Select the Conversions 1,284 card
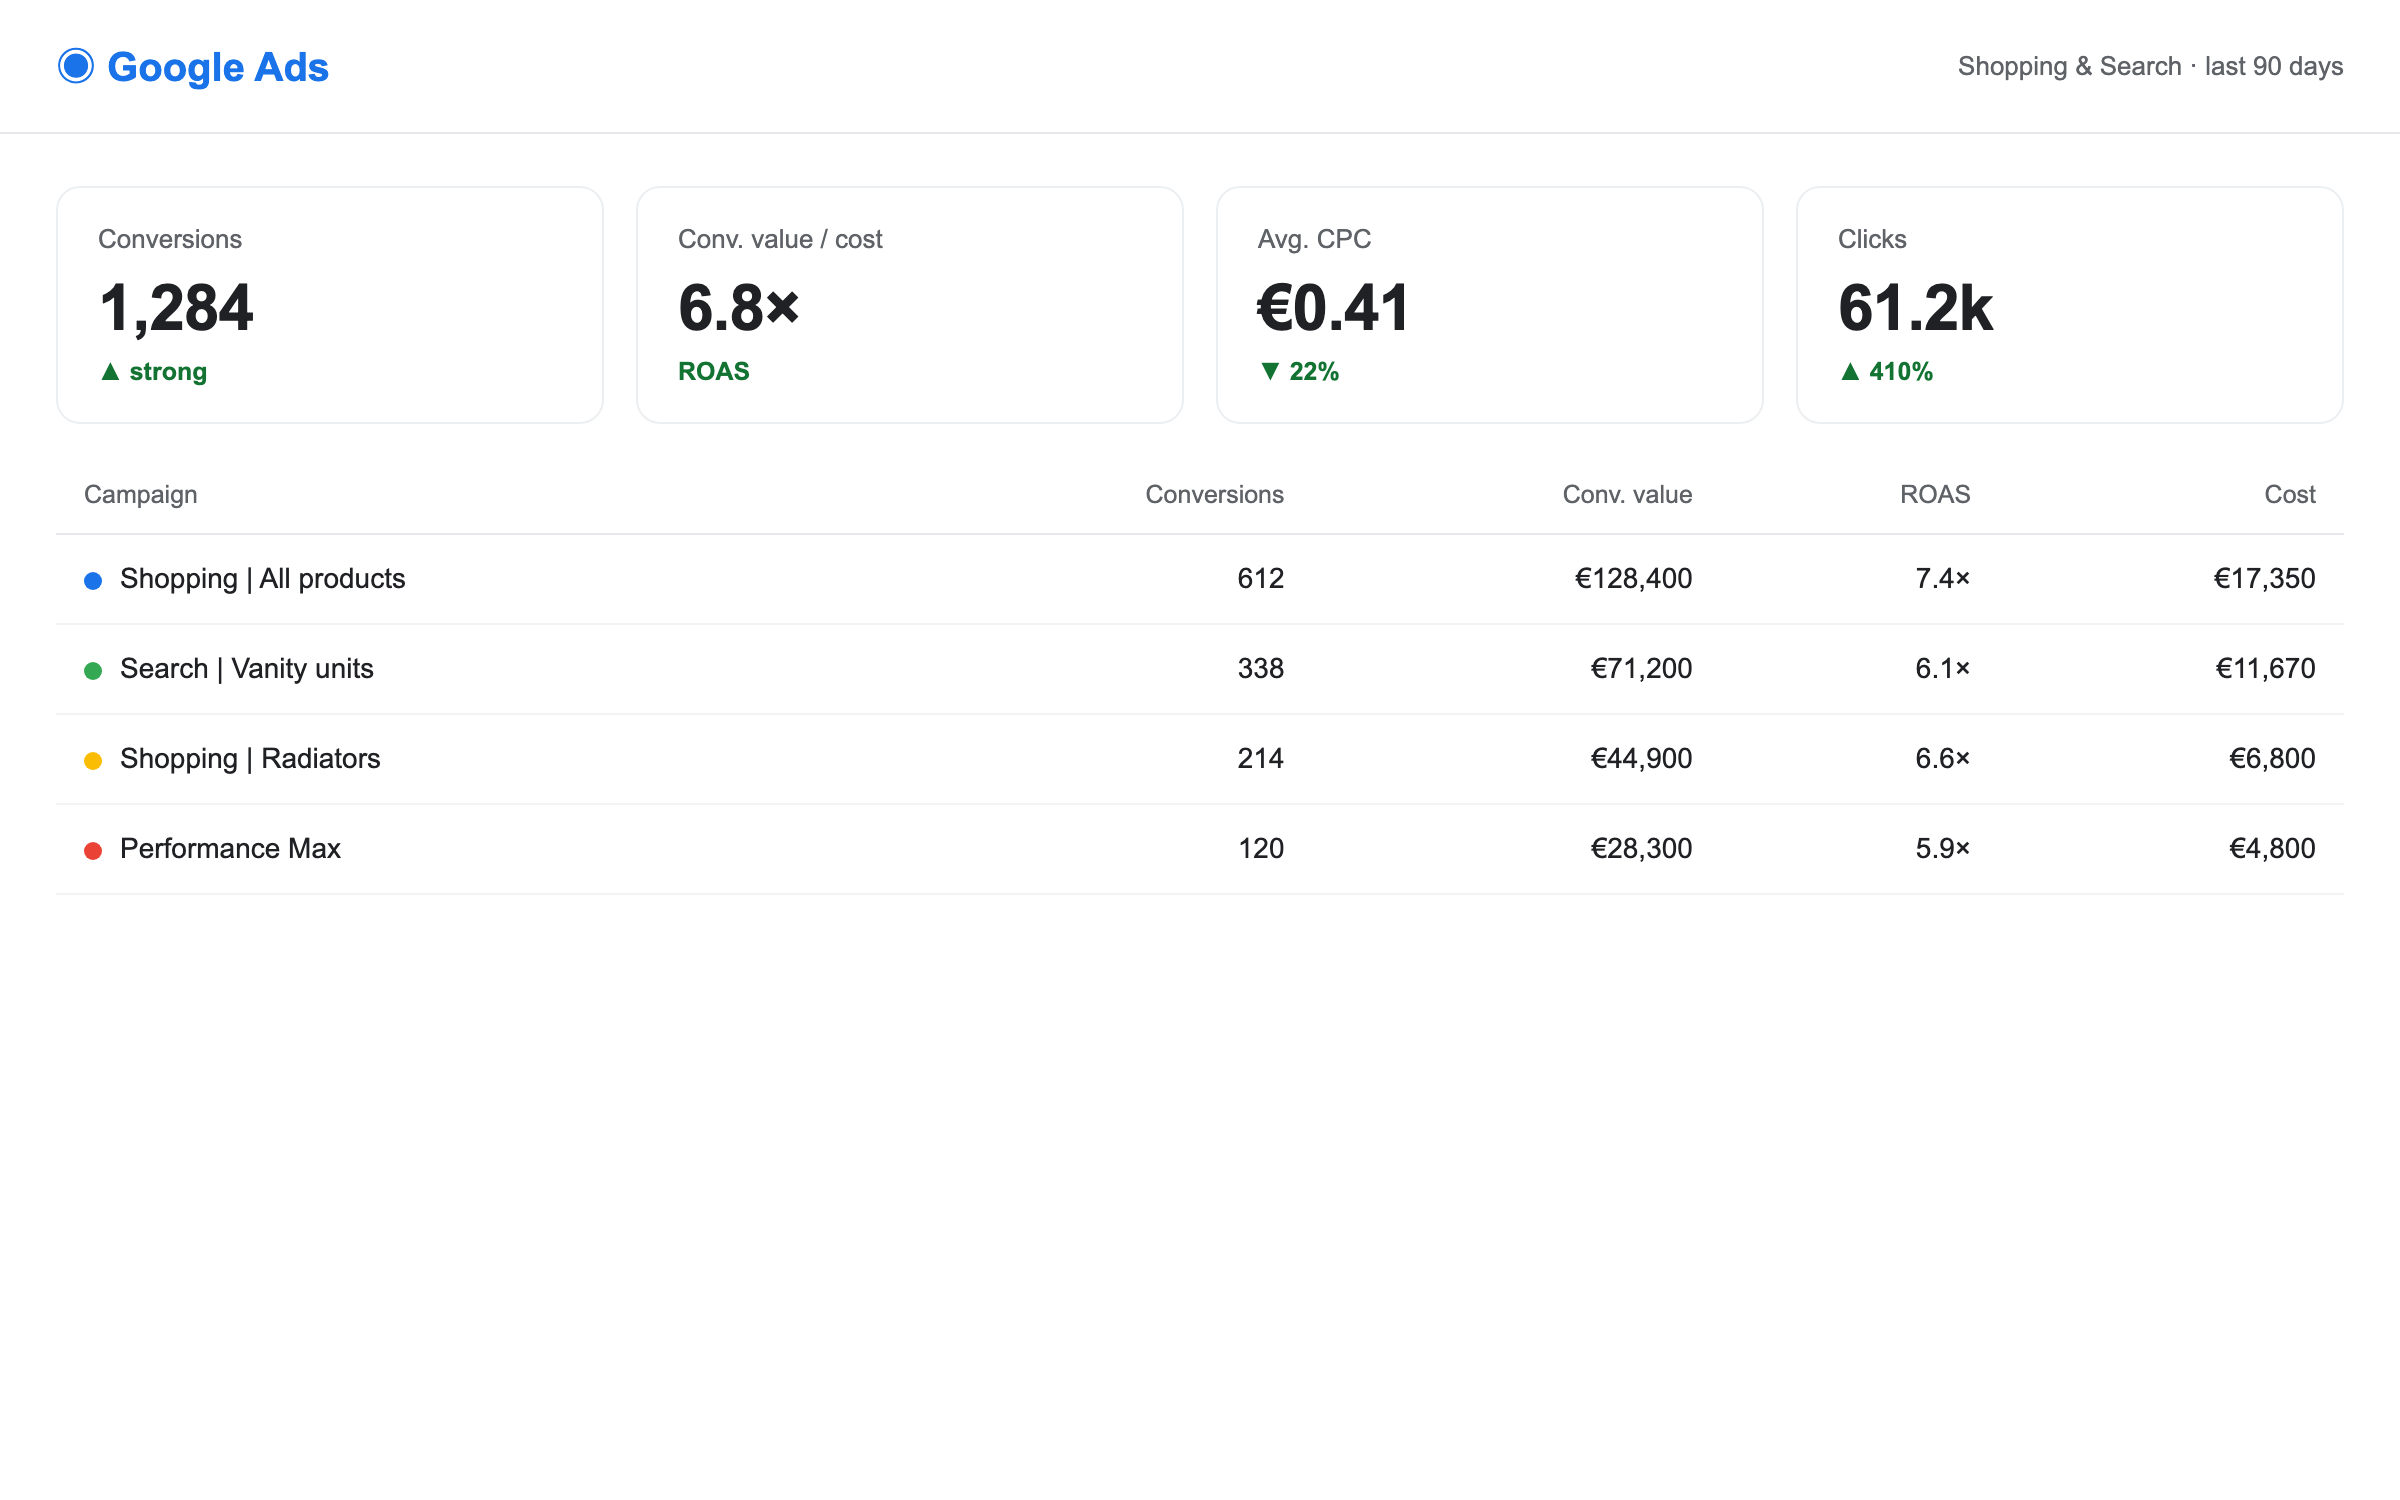Screen dimensions: 2400x1500 [x=330, y=305]
